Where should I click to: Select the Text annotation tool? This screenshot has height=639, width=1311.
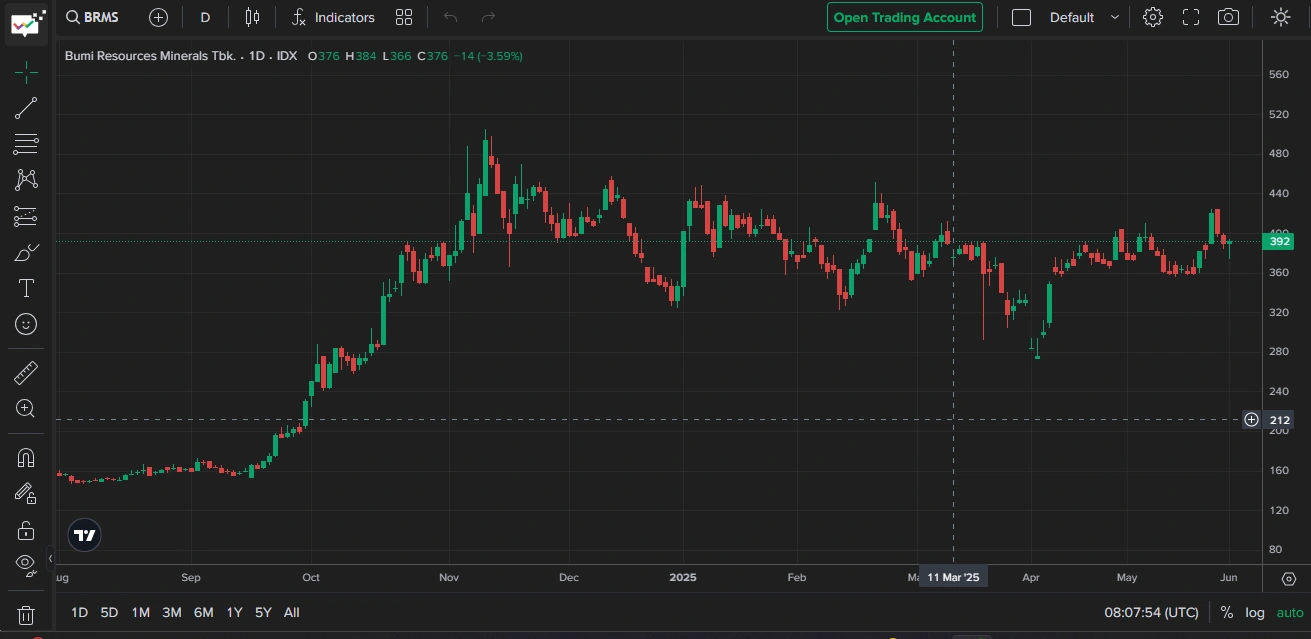tap(26, 289)
